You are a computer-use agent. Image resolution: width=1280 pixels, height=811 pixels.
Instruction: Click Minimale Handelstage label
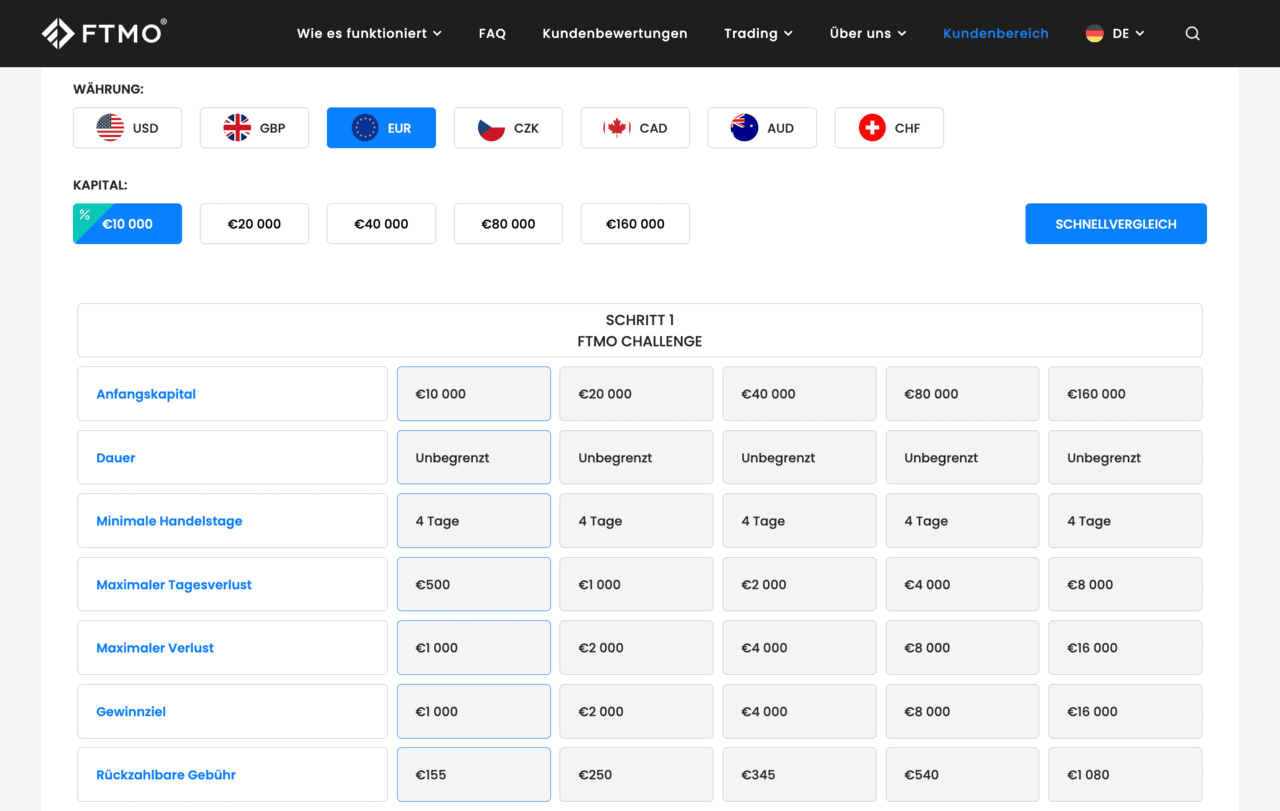click(169, 521)
